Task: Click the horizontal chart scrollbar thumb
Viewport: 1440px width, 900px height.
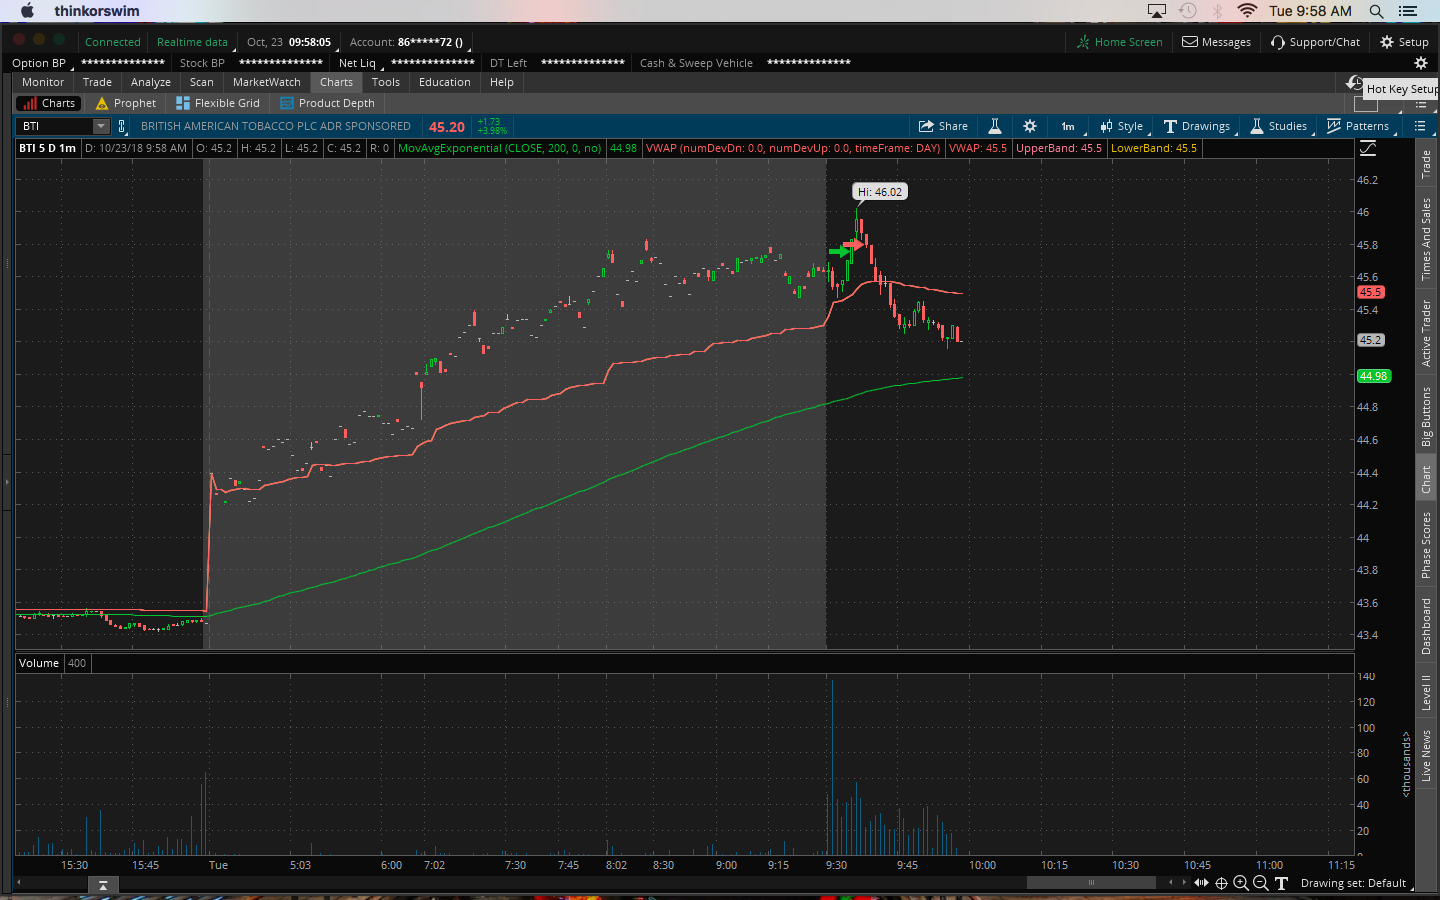Action: [x=1091, y=882]
